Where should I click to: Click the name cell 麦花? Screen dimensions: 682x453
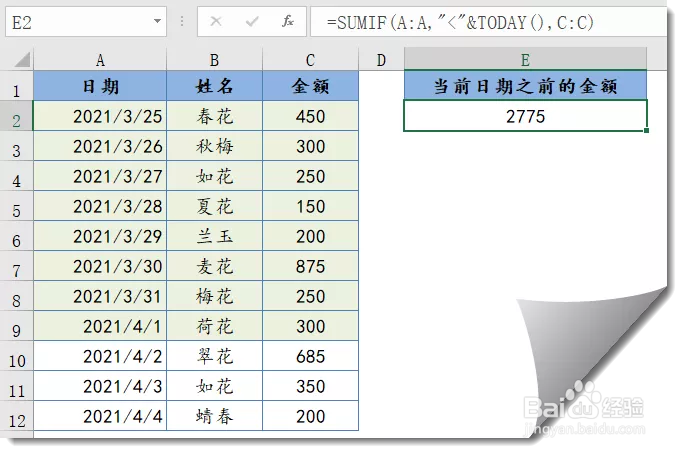(x=214, y=266)
